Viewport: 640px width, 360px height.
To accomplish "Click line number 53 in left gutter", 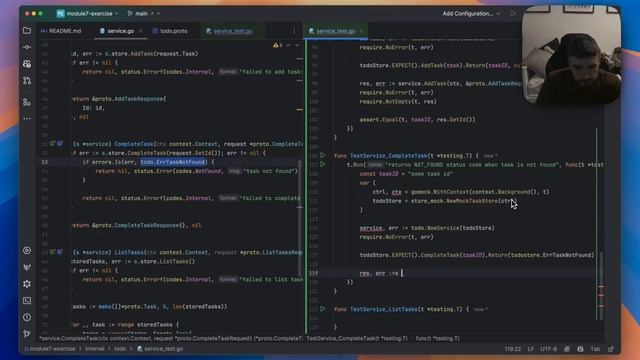I will 44,162.
